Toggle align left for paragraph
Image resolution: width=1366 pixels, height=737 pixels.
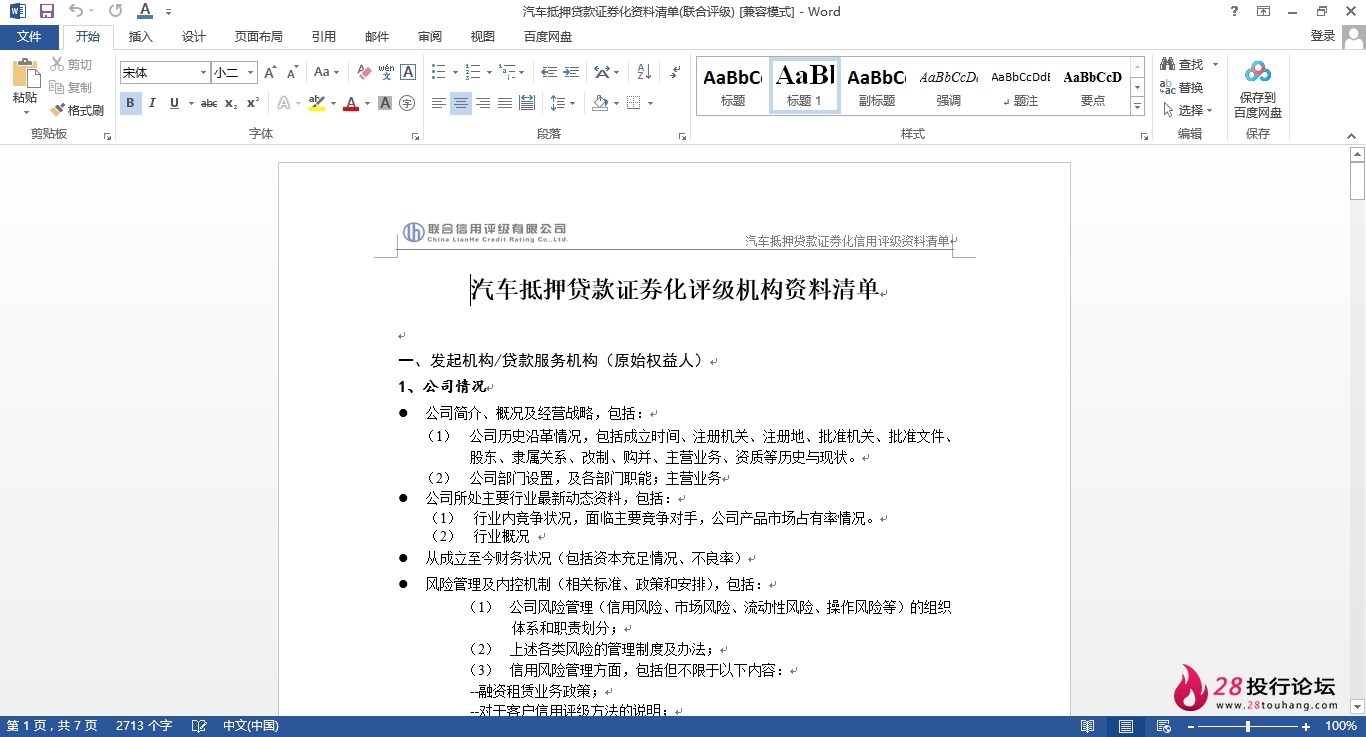coord(439,103)
